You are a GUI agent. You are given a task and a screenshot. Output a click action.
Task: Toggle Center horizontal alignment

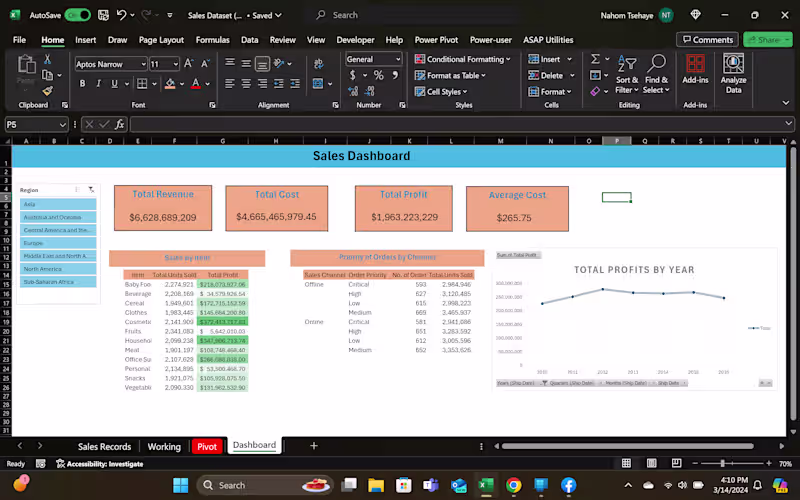pos(246,84)
